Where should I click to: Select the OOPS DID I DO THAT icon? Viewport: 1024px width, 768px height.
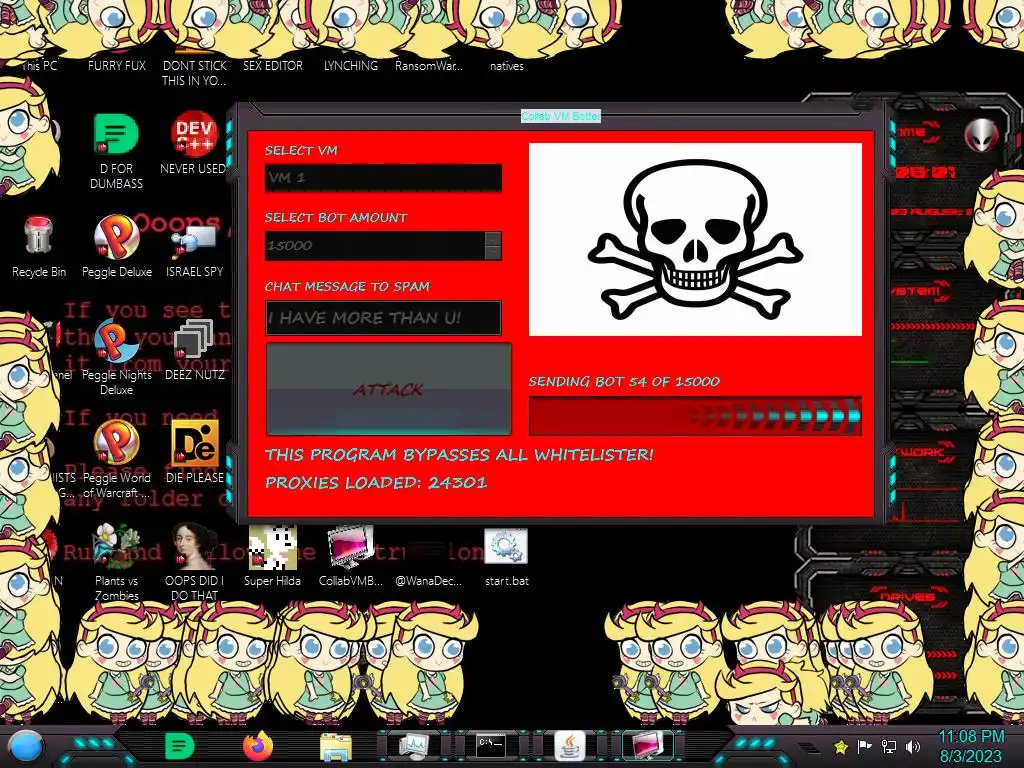coord(195,562)
